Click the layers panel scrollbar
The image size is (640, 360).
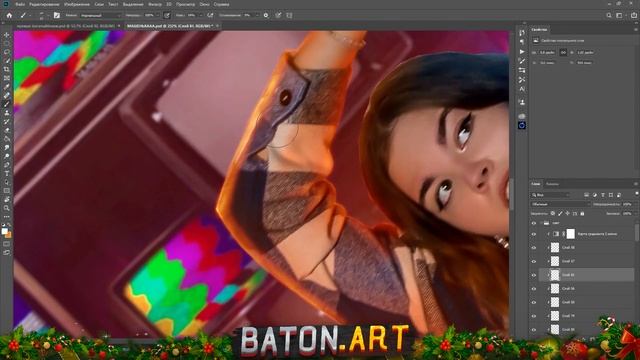(637, 232)
